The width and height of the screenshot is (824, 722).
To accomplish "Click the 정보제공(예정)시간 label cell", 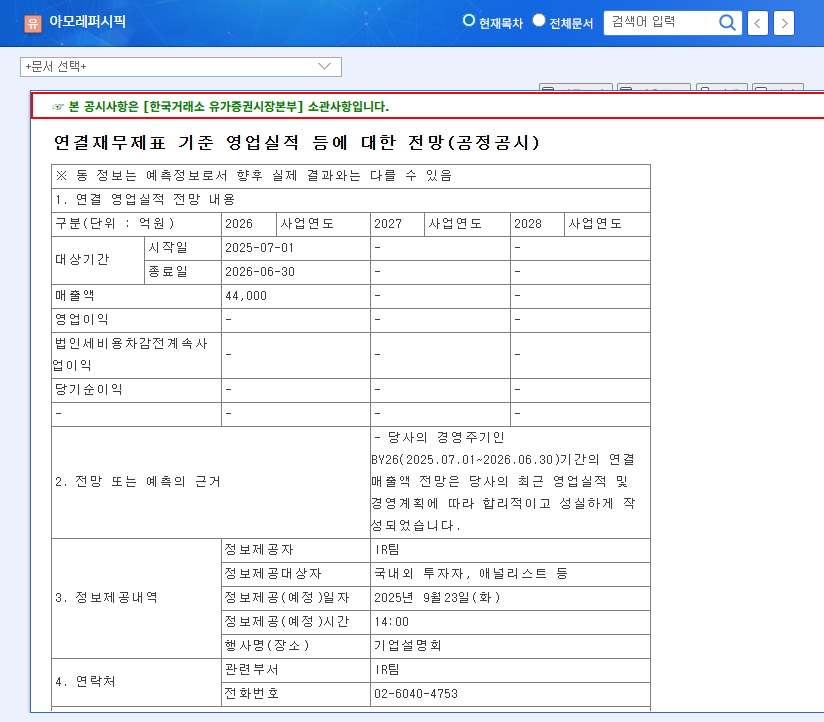I will click(x=296, y=622).
